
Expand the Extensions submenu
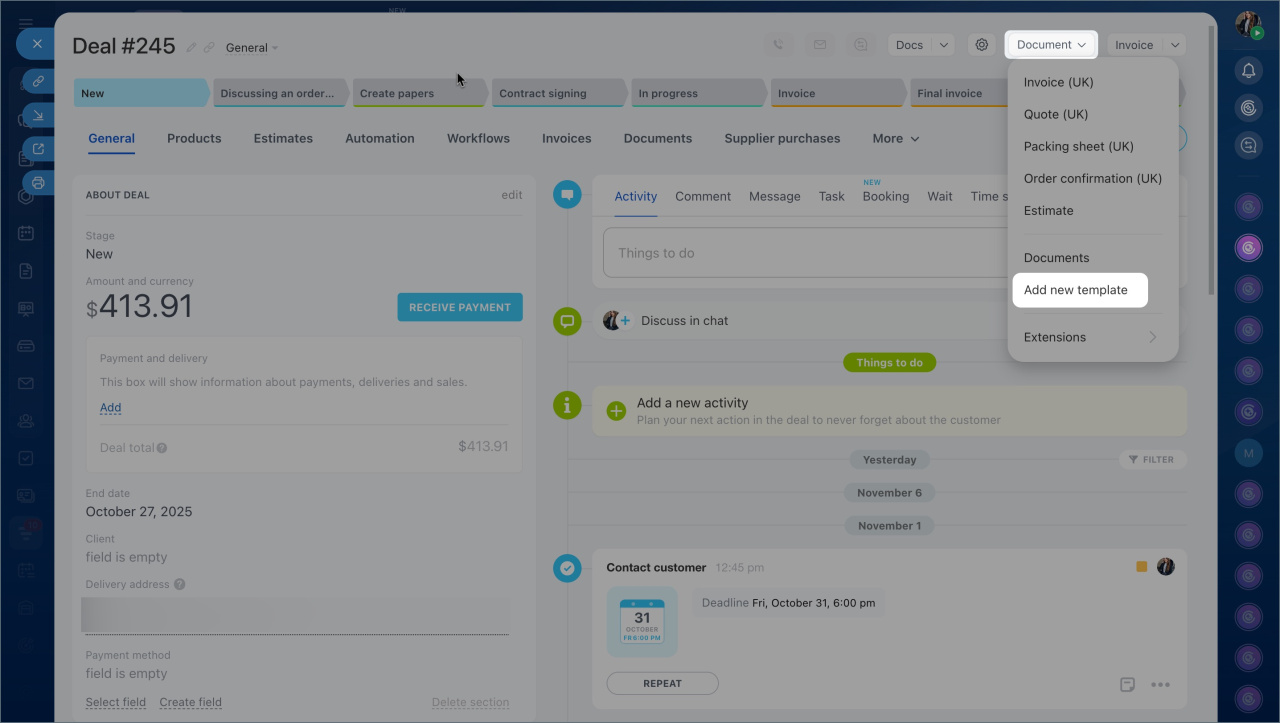[x=1092, y=337]
